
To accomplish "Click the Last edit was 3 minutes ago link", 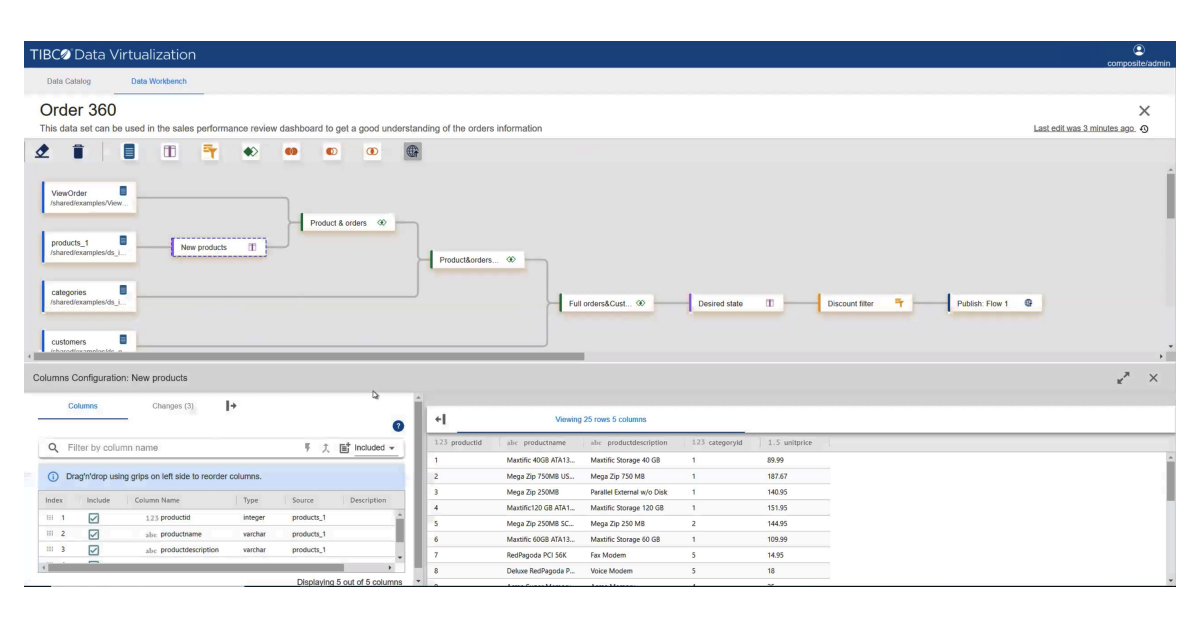I will 1084,128.
